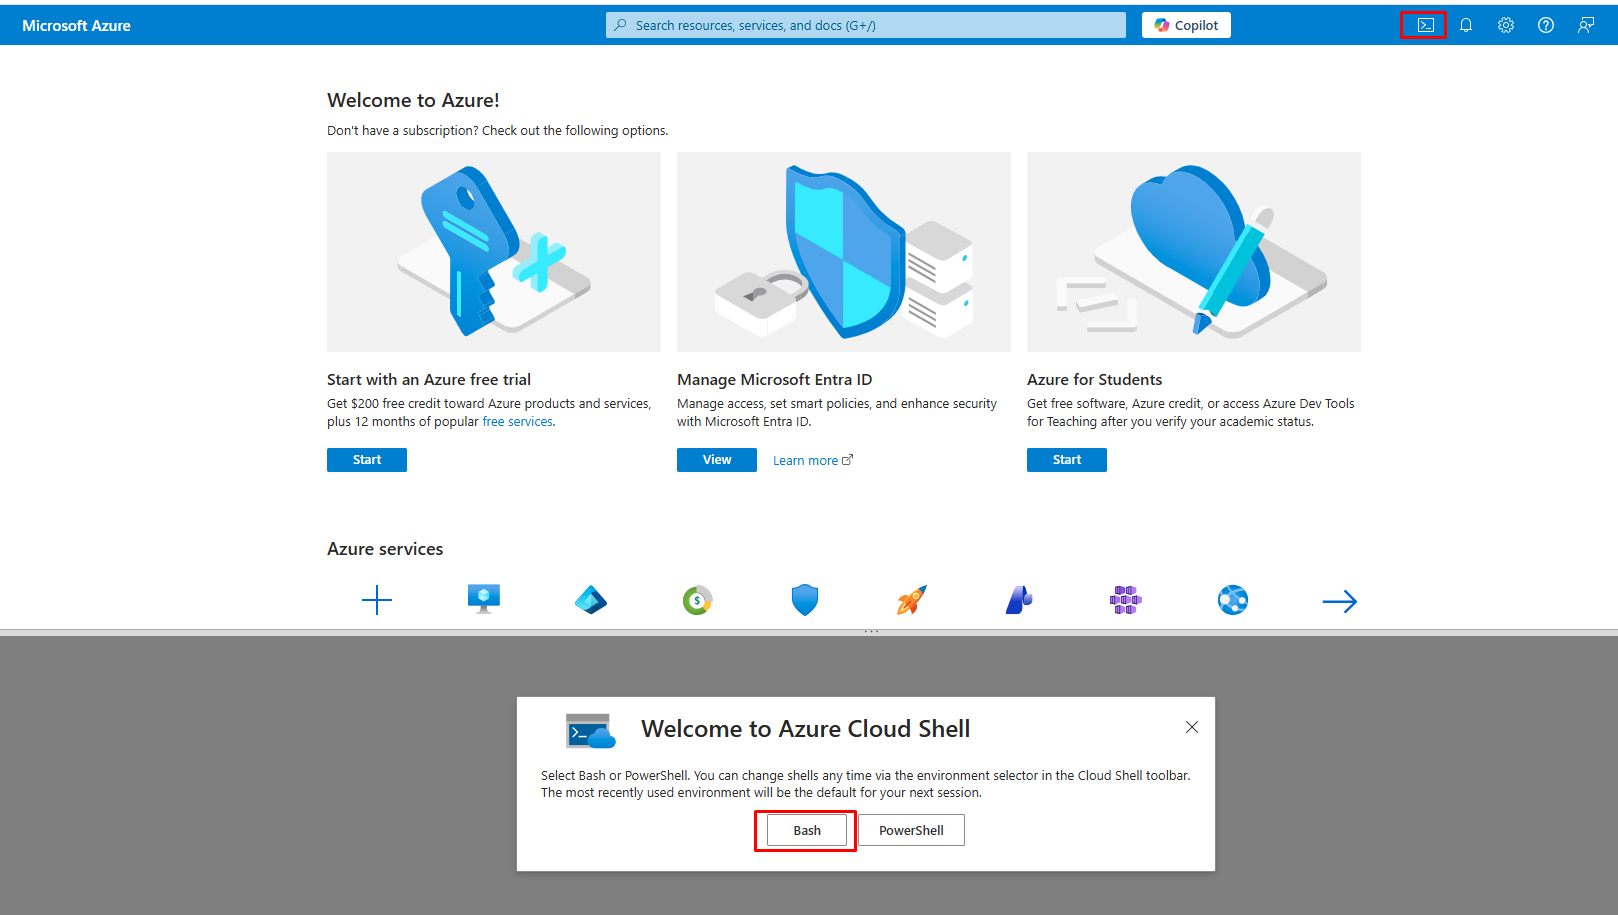The image size is (1618, 915).
Task: Click the 'Azure for Students' heading
Action: click(1095, 380)
